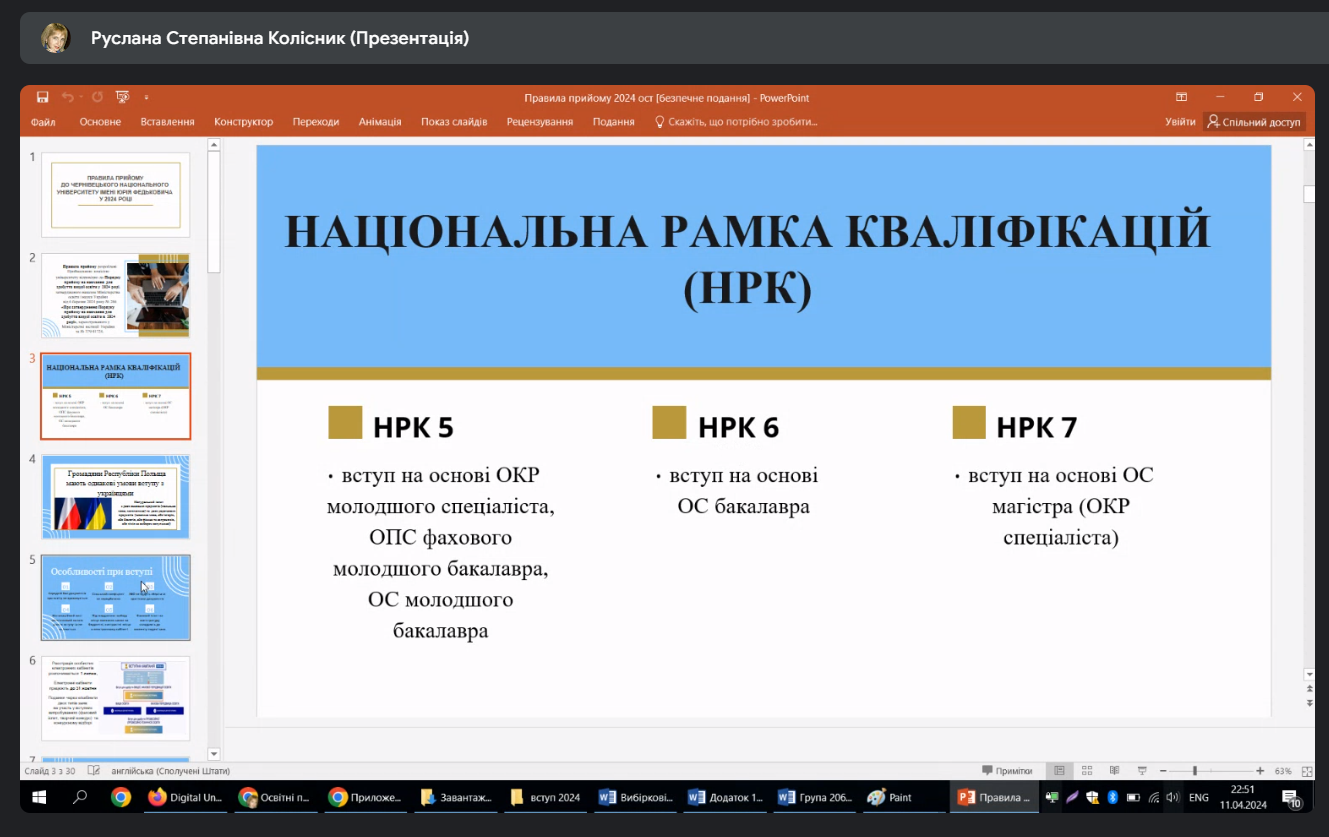The height and width of the screenshot is (837, 1329).
Task: Open Ribbon Display Options icon
Action: tap(1181, 97)
